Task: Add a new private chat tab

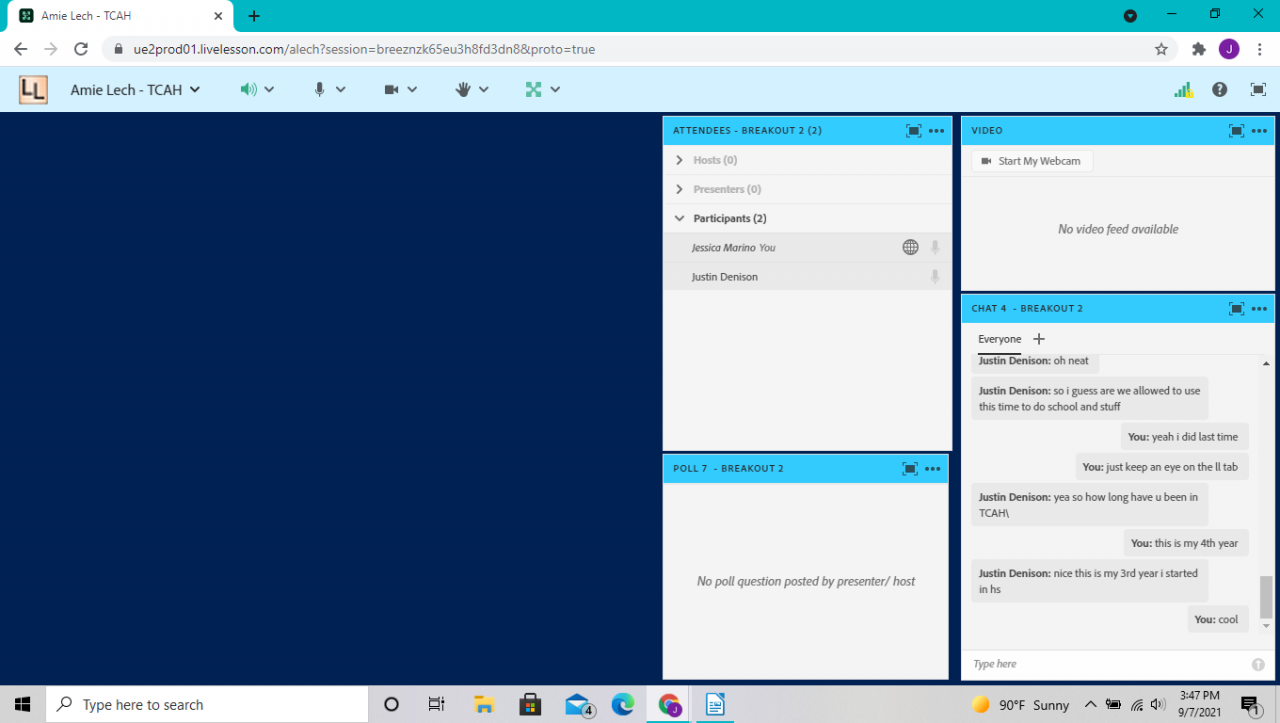Action: coord(1038,339)
